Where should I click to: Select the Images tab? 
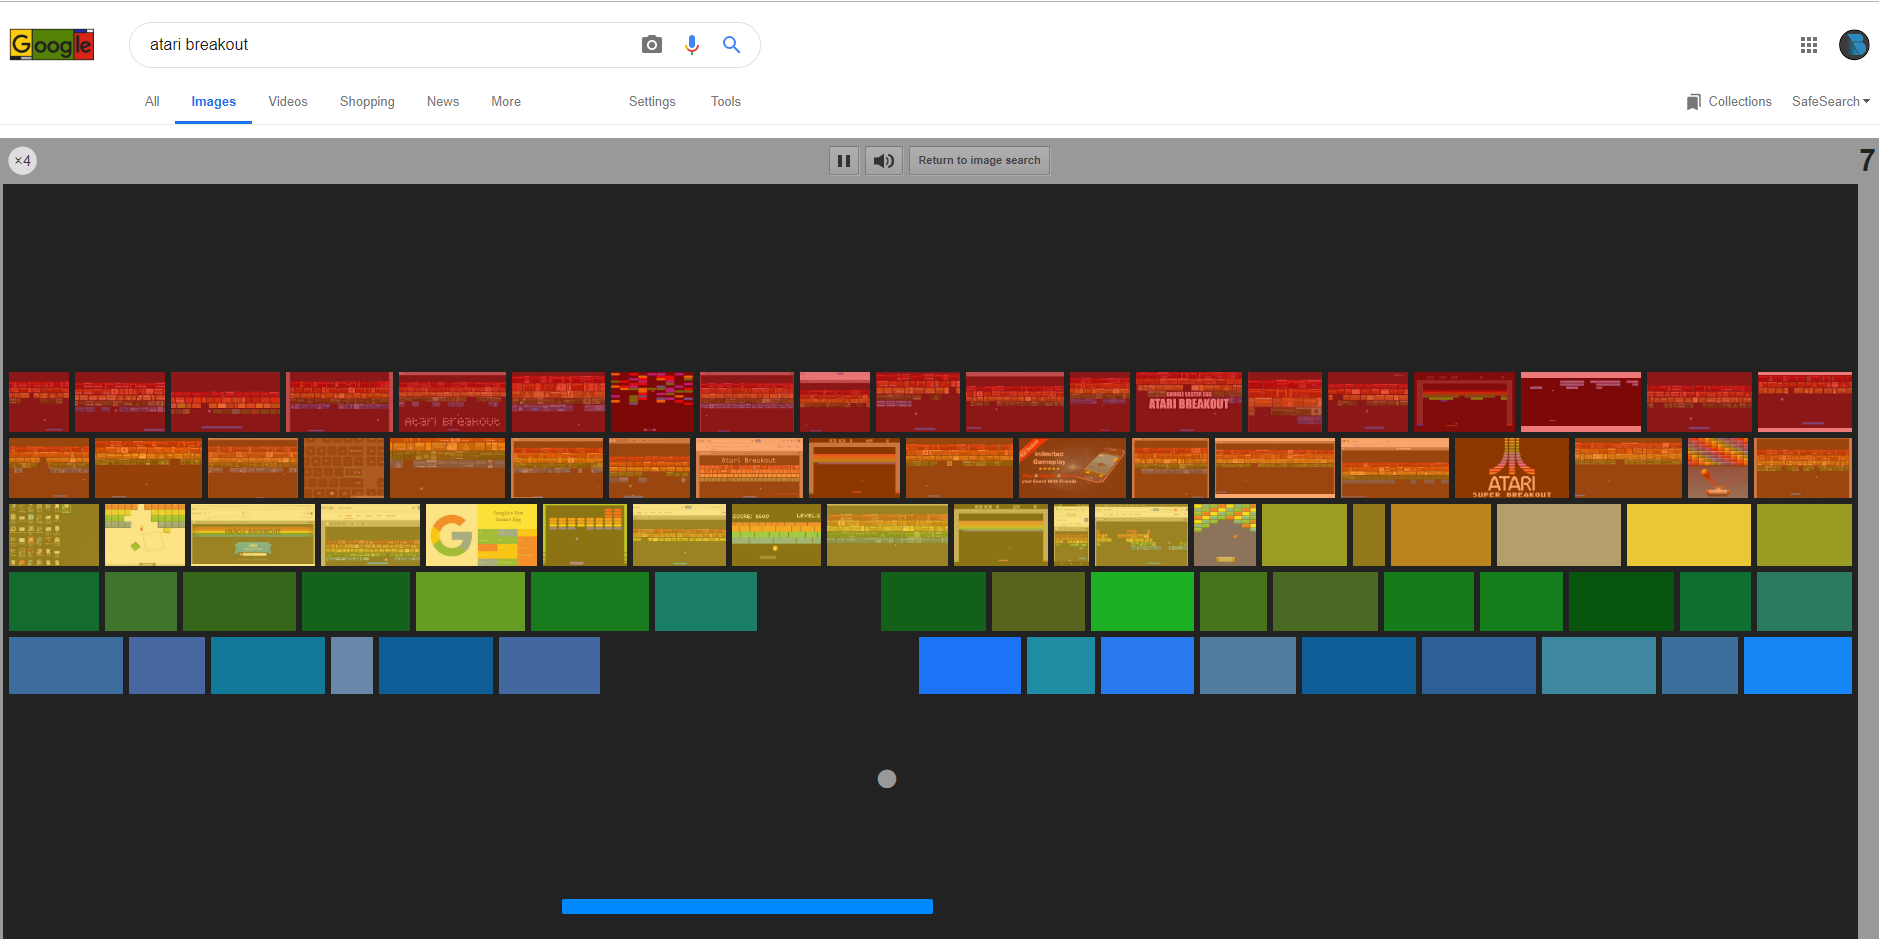tap(214, 102)
